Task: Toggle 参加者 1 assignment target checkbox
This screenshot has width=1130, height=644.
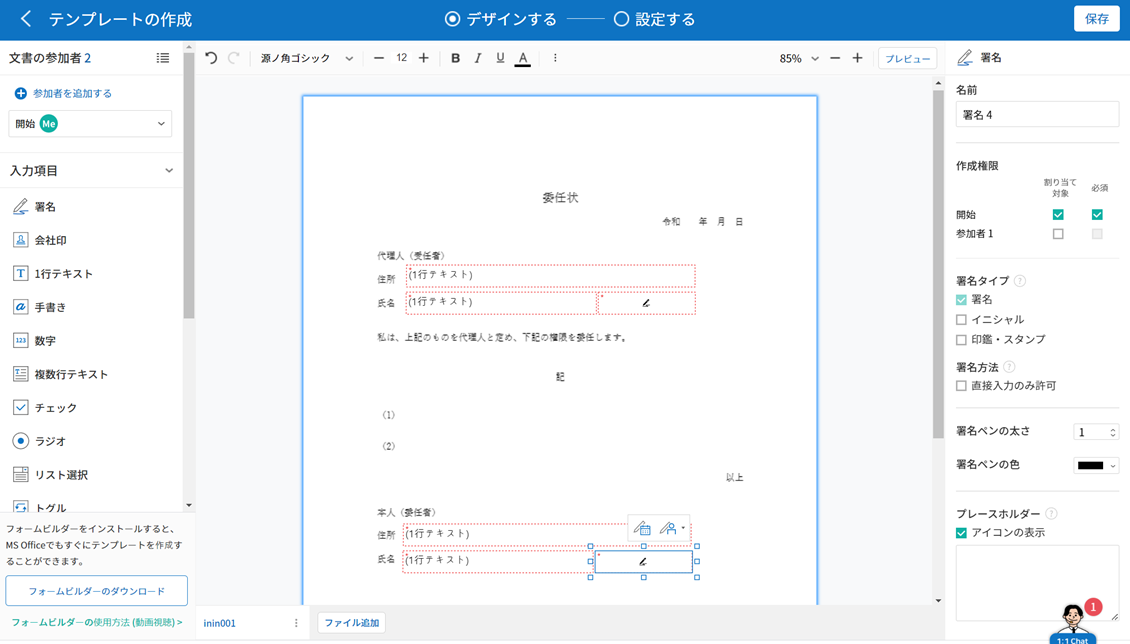Action: pos(1058,234)
